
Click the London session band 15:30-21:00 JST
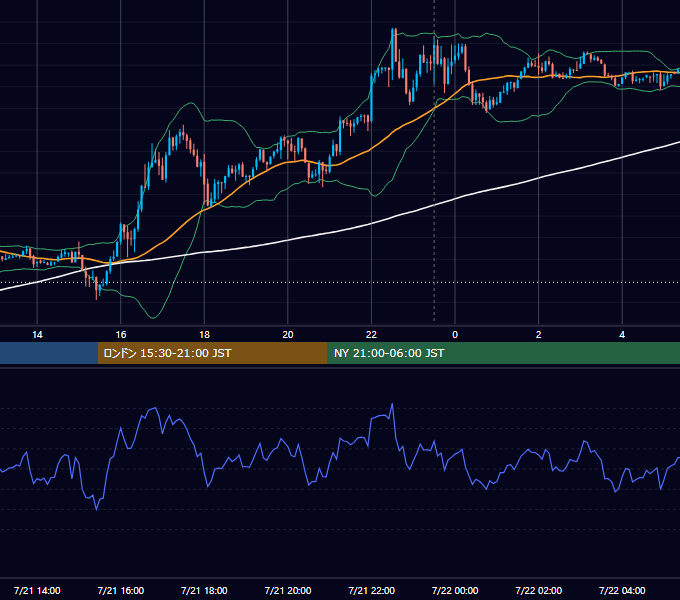[212, 353]
